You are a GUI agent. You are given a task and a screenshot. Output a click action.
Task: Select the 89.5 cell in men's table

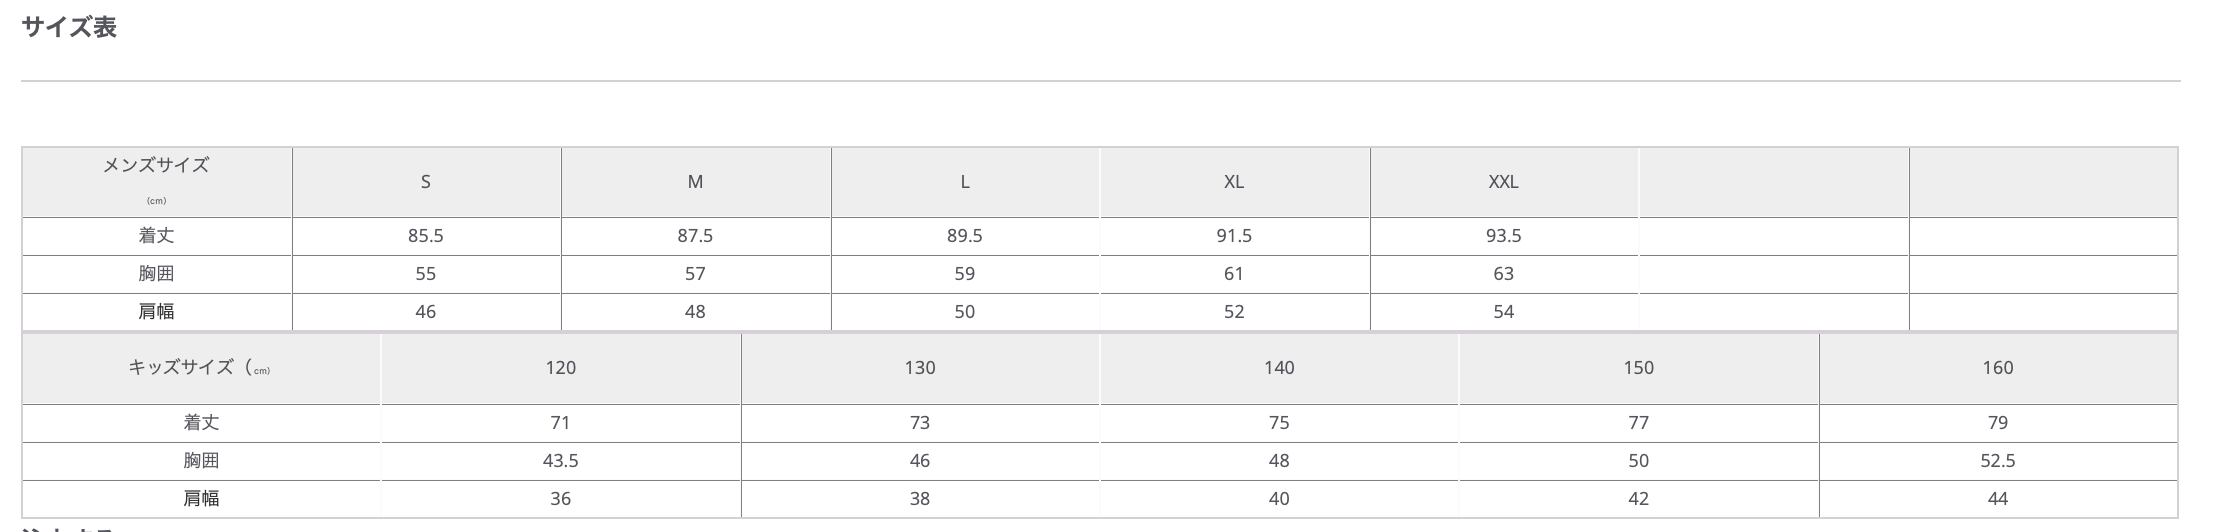tap(964, 236)
